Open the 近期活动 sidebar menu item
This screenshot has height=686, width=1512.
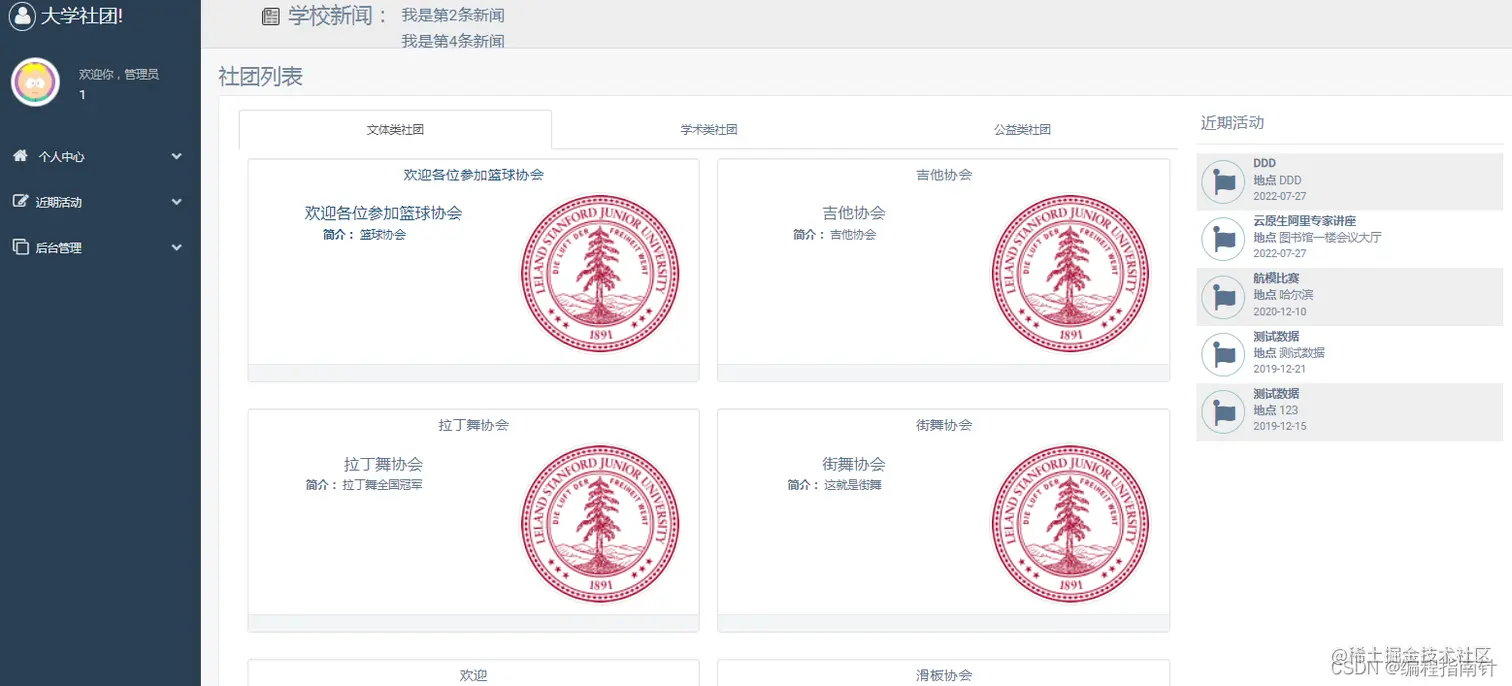(x=100, y=202)
